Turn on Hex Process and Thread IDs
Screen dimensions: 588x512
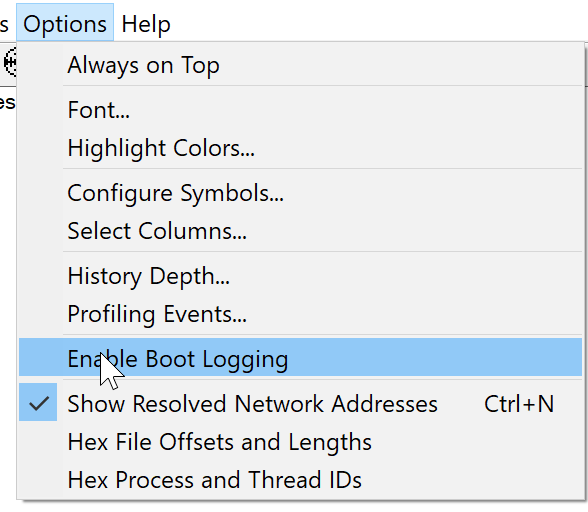click(300, 480)
